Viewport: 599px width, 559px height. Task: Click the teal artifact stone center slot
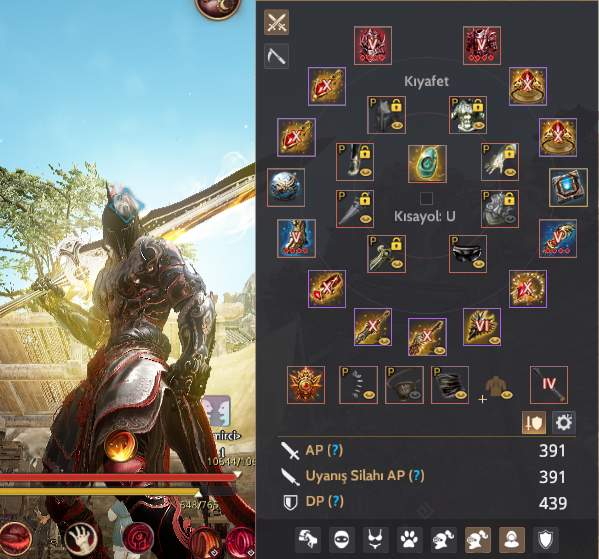(x=427, y=164)
